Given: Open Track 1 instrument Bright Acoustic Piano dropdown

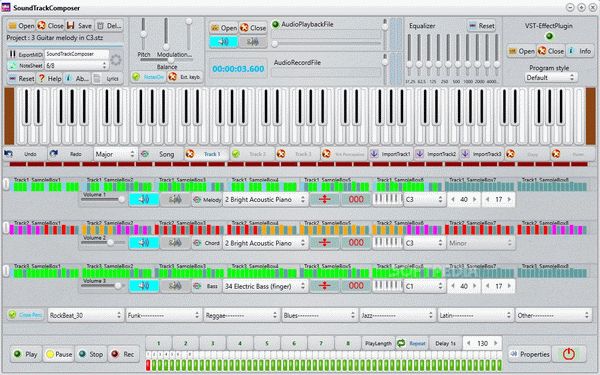Looking at the screenshot, I should point(265,199).
